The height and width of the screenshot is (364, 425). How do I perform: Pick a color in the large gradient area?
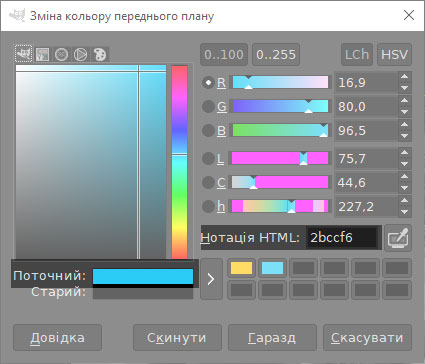91,162
